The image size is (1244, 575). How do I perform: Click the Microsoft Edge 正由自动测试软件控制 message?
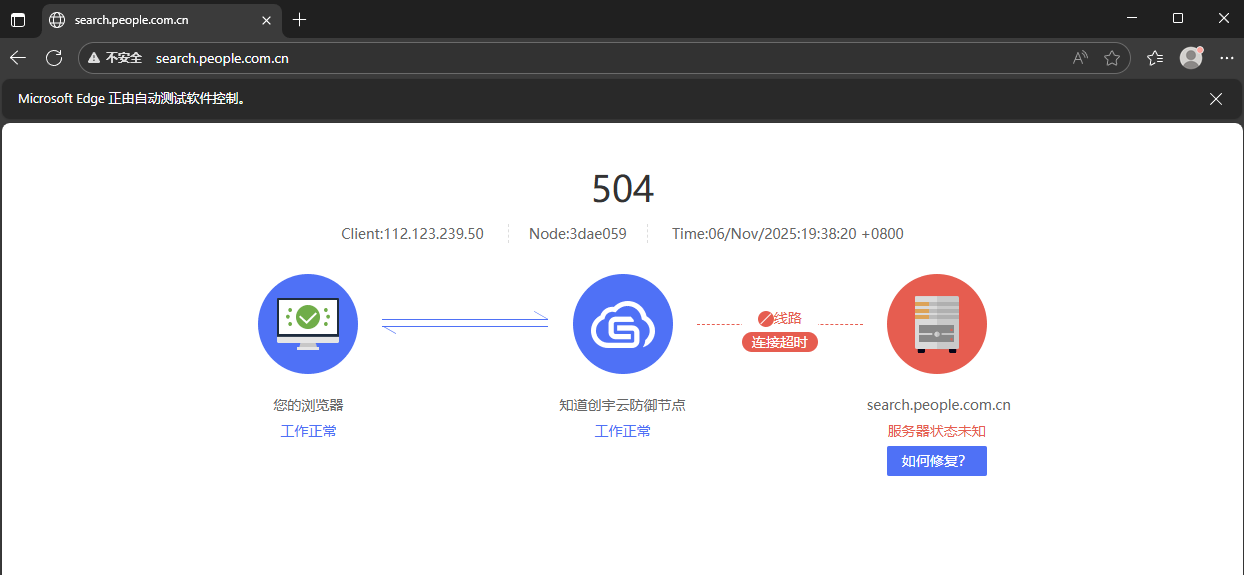pos(132,99)
